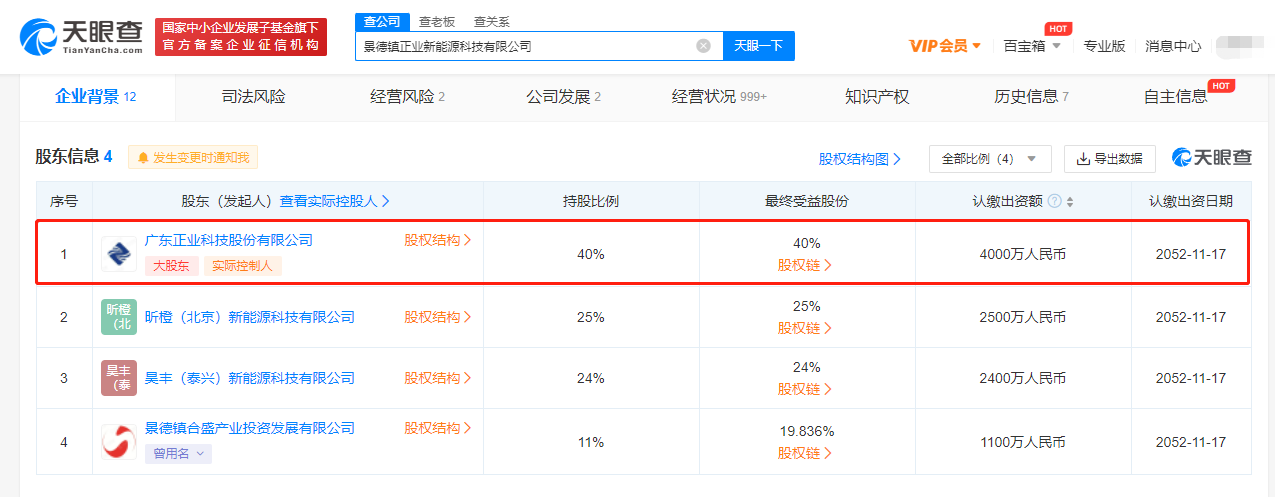This screenshot has width=1275, height=497.
Task: Switch to the 查公司 search tab
Action: [381, 22]
